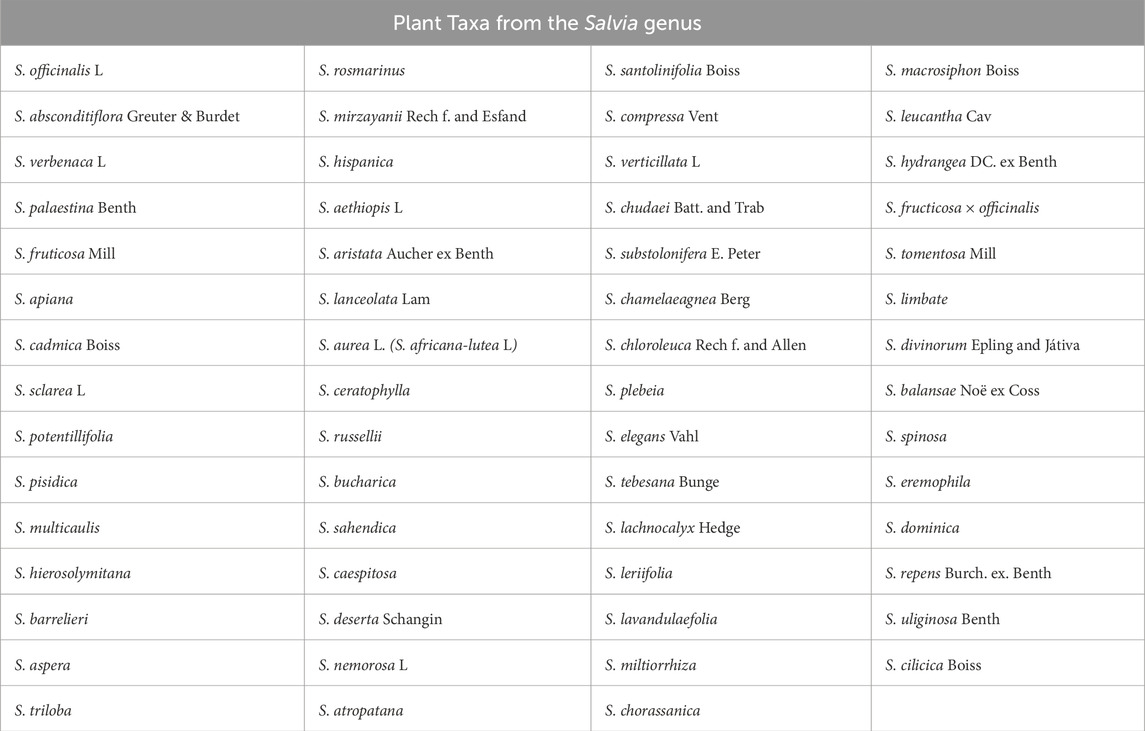Select the S. officinalis L cell
This screenshot has width=1145, height=731.
tap(60, 70)
